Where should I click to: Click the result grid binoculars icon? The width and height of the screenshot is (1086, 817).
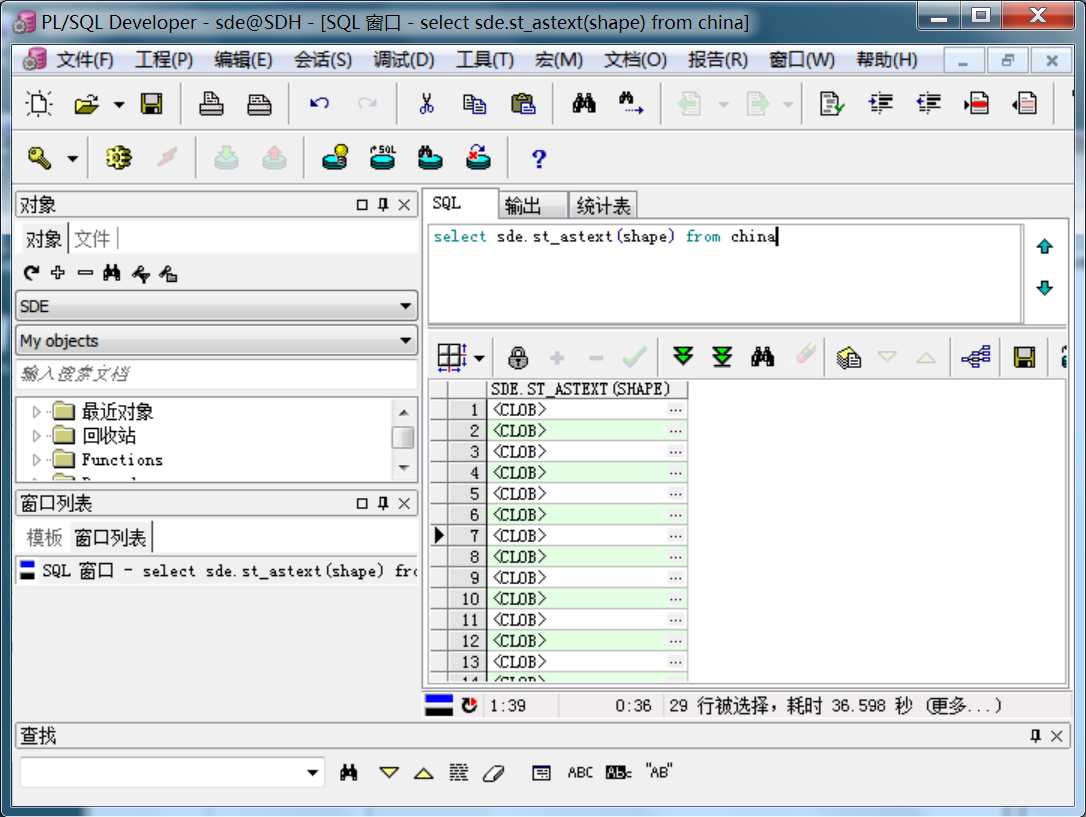(762, 357)
